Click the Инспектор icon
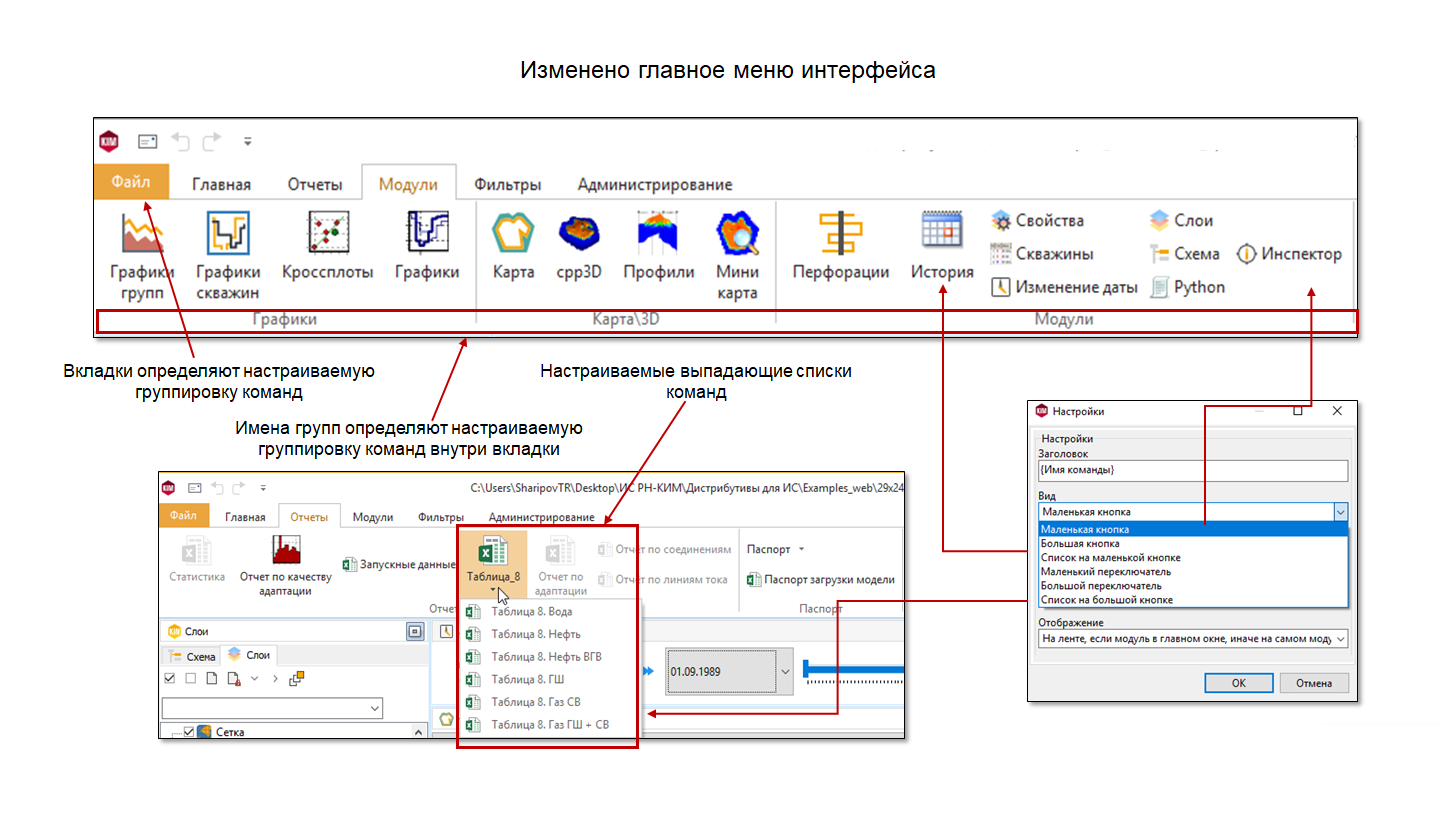 [1246, 254]
